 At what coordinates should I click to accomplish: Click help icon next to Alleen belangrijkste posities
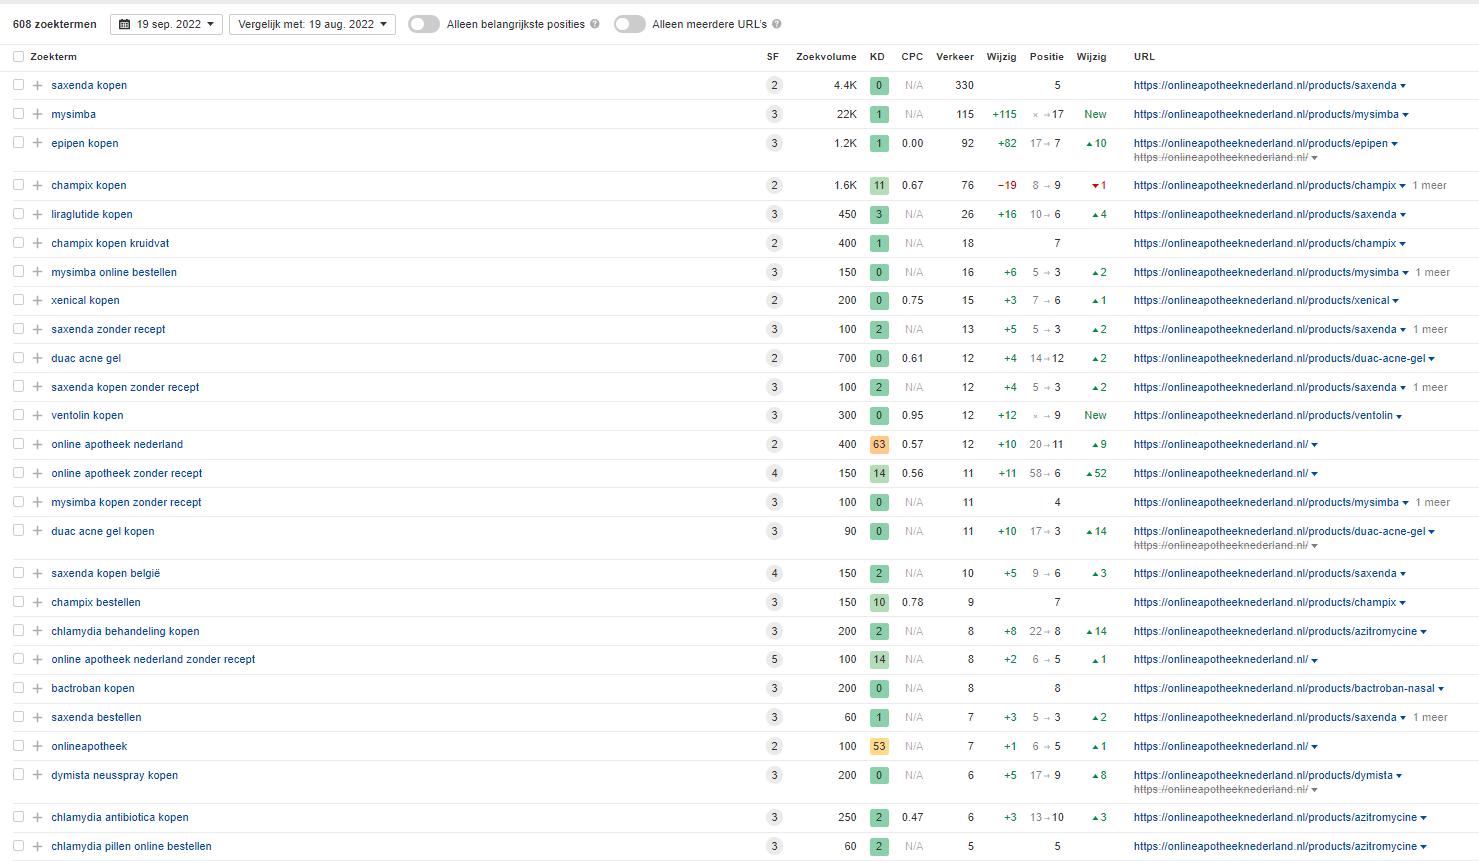(595, 24)
